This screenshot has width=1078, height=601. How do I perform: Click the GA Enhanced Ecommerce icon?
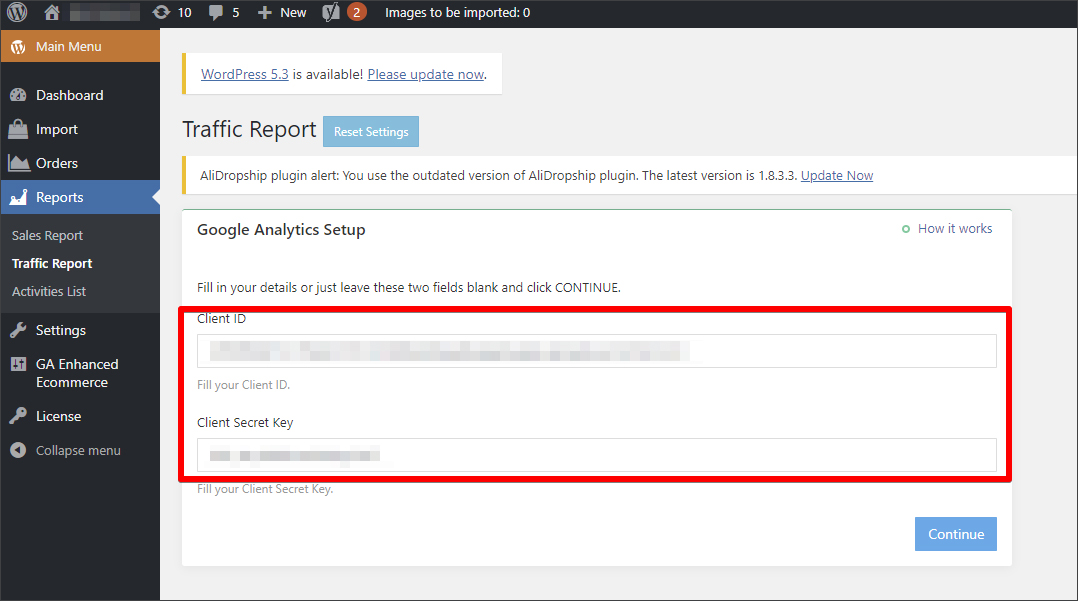[x=18, y=364]
